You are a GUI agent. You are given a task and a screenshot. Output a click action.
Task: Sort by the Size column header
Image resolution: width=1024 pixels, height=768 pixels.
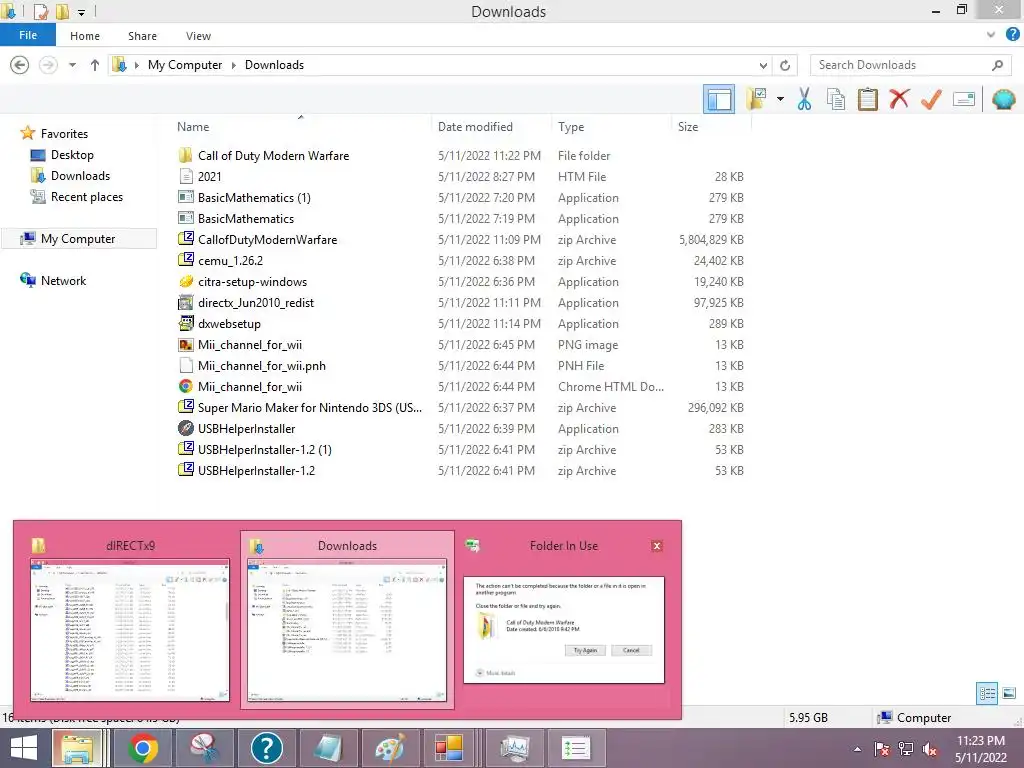(x=688, y=127)
